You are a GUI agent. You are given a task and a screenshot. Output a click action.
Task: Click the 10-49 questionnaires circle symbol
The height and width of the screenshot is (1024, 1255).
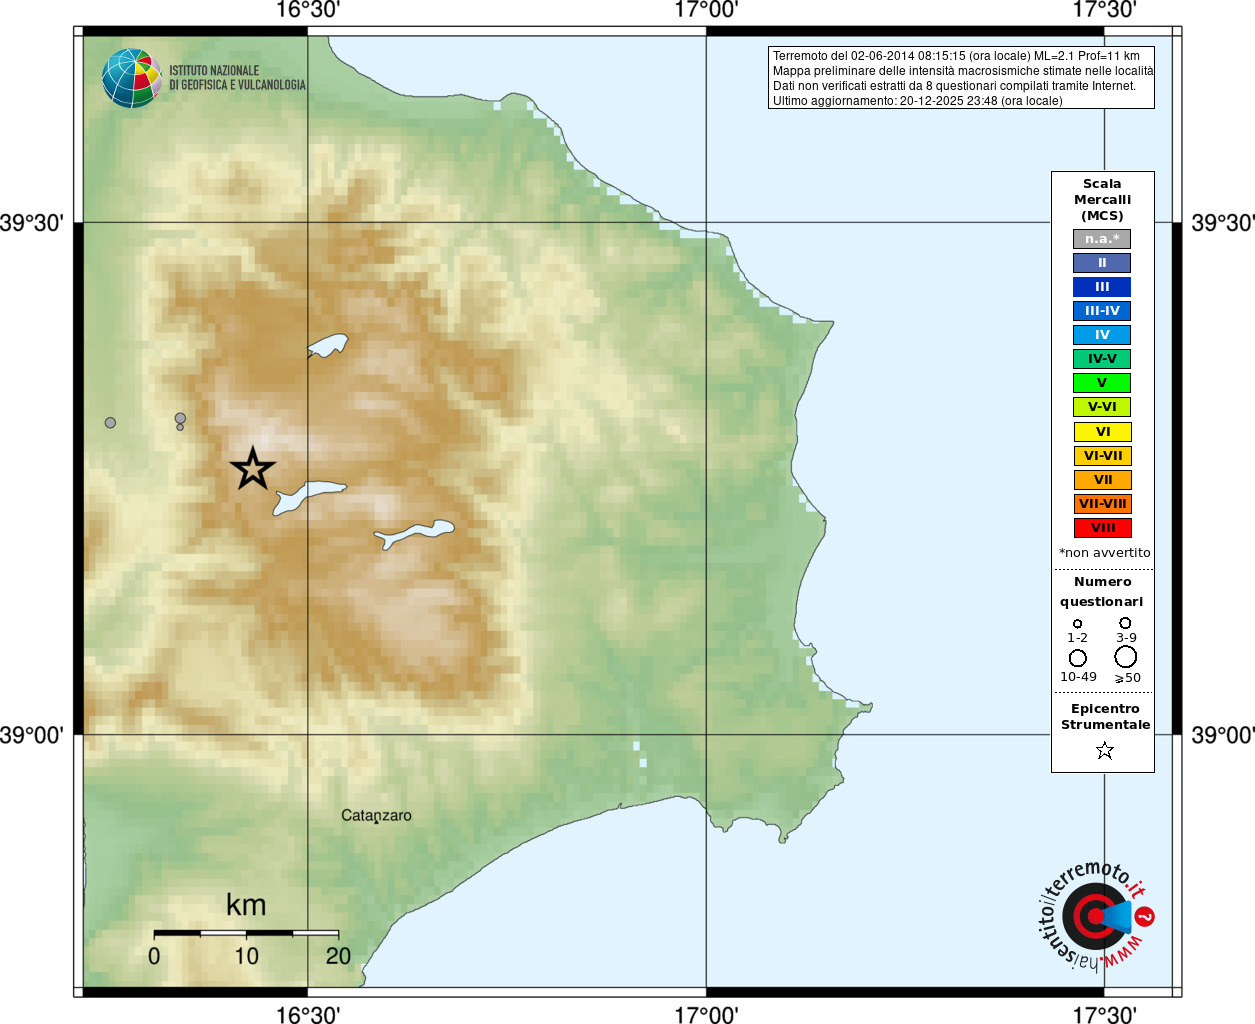[1078, 658]
